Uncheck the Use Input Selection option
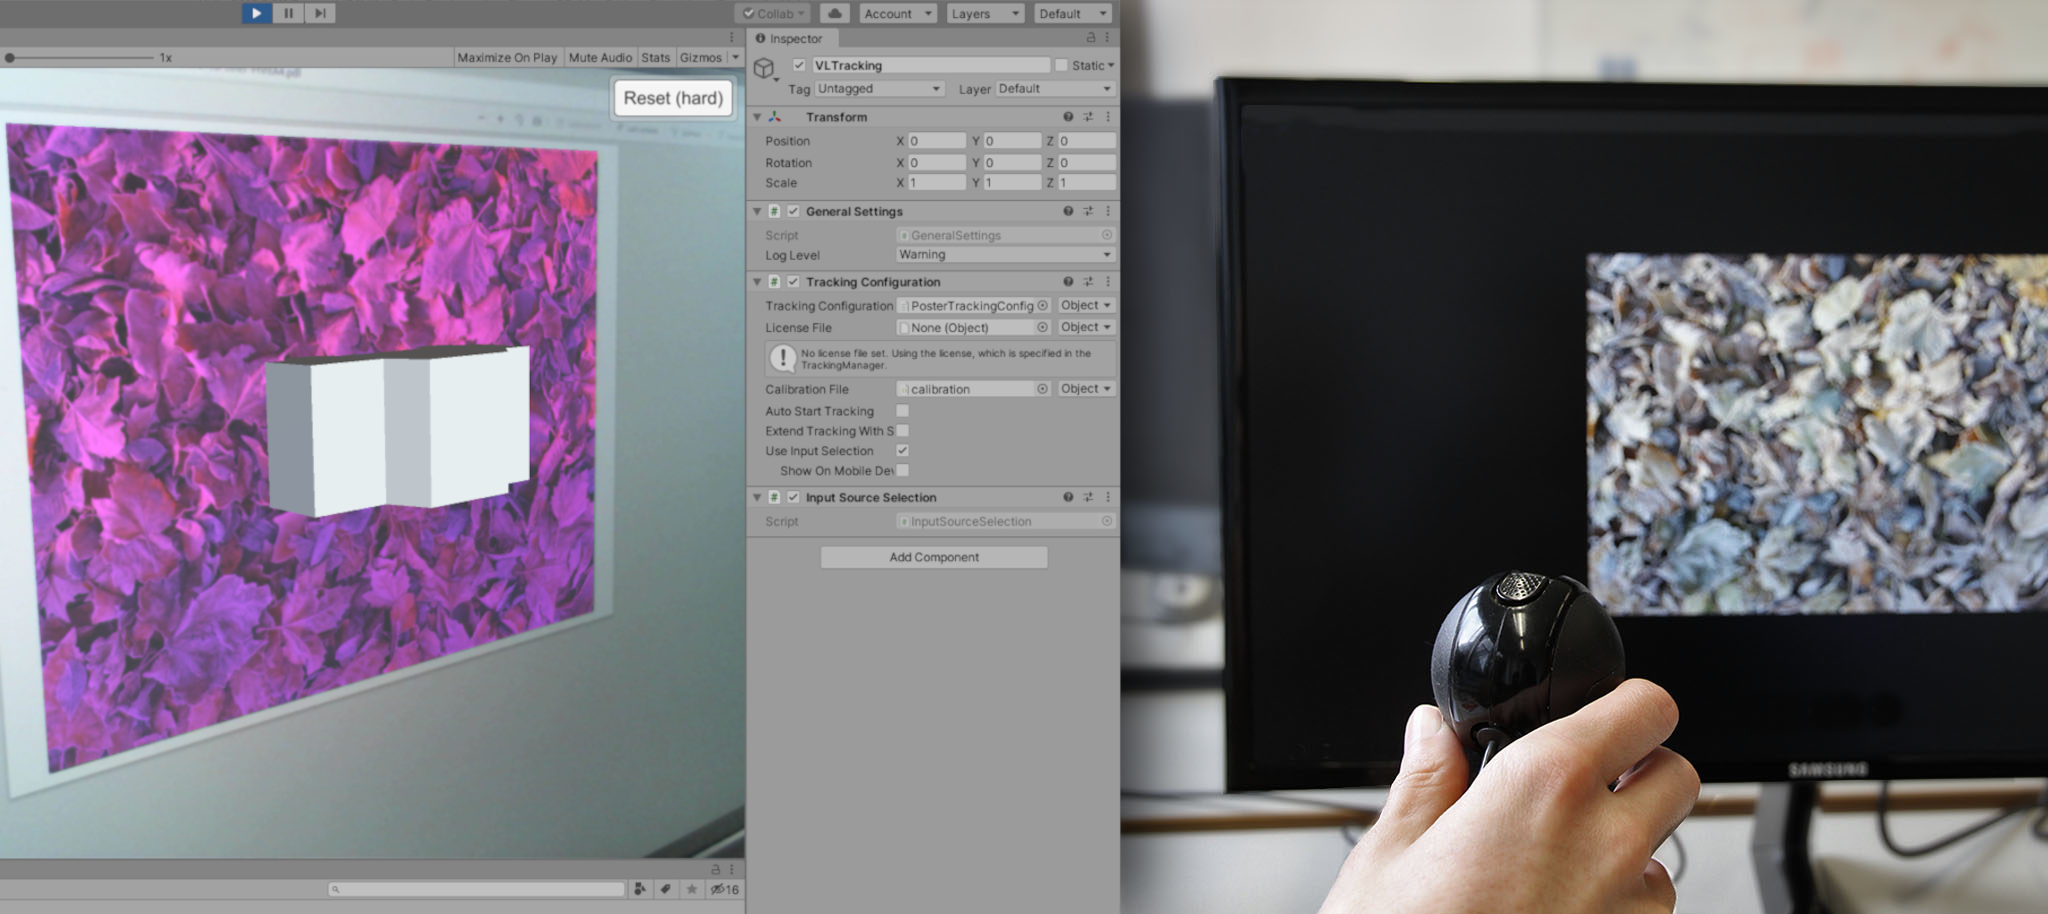Viewport: 2048px width, 914px height. pos(902,451)
